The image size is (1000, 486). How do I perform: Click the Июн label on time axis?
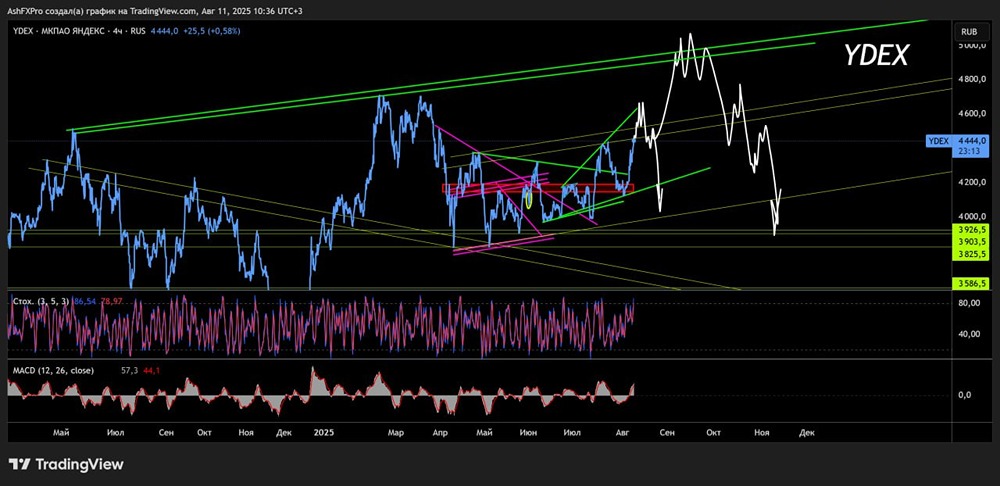(527, 433)
